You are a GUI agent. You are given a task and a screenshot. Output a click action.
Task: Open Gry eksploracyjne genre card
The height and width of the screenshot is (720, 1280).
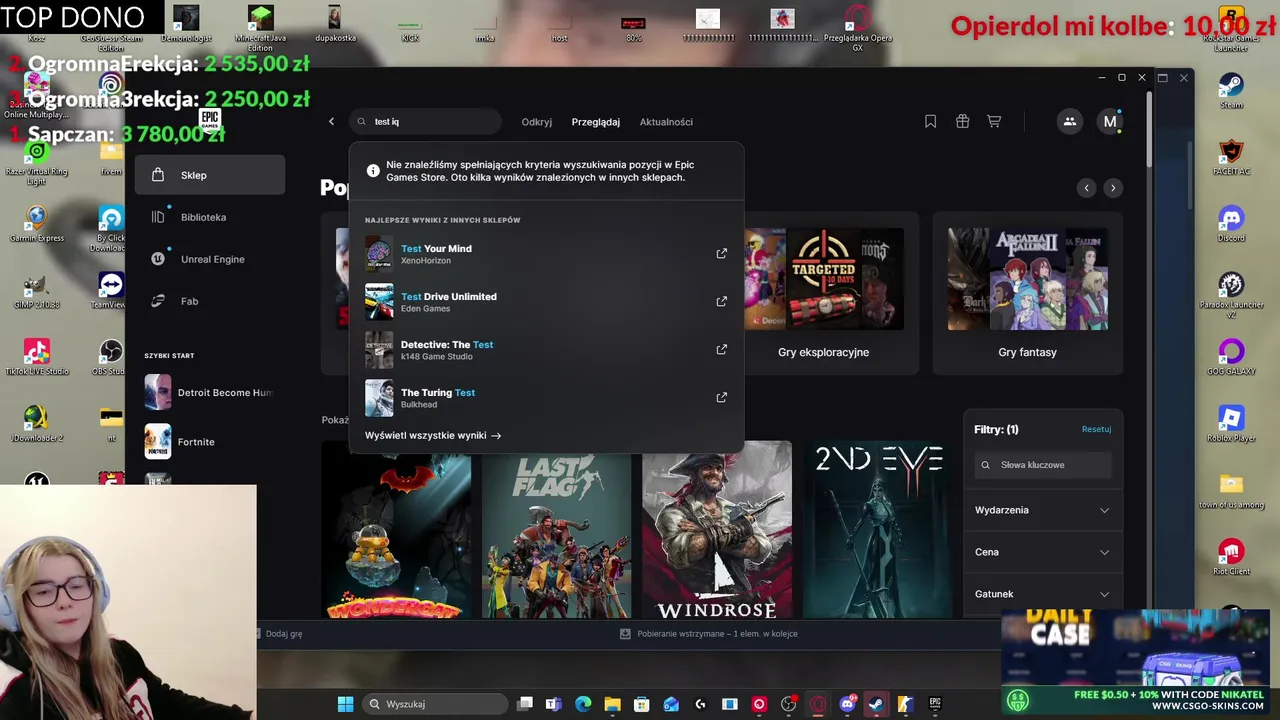[823, 293]
